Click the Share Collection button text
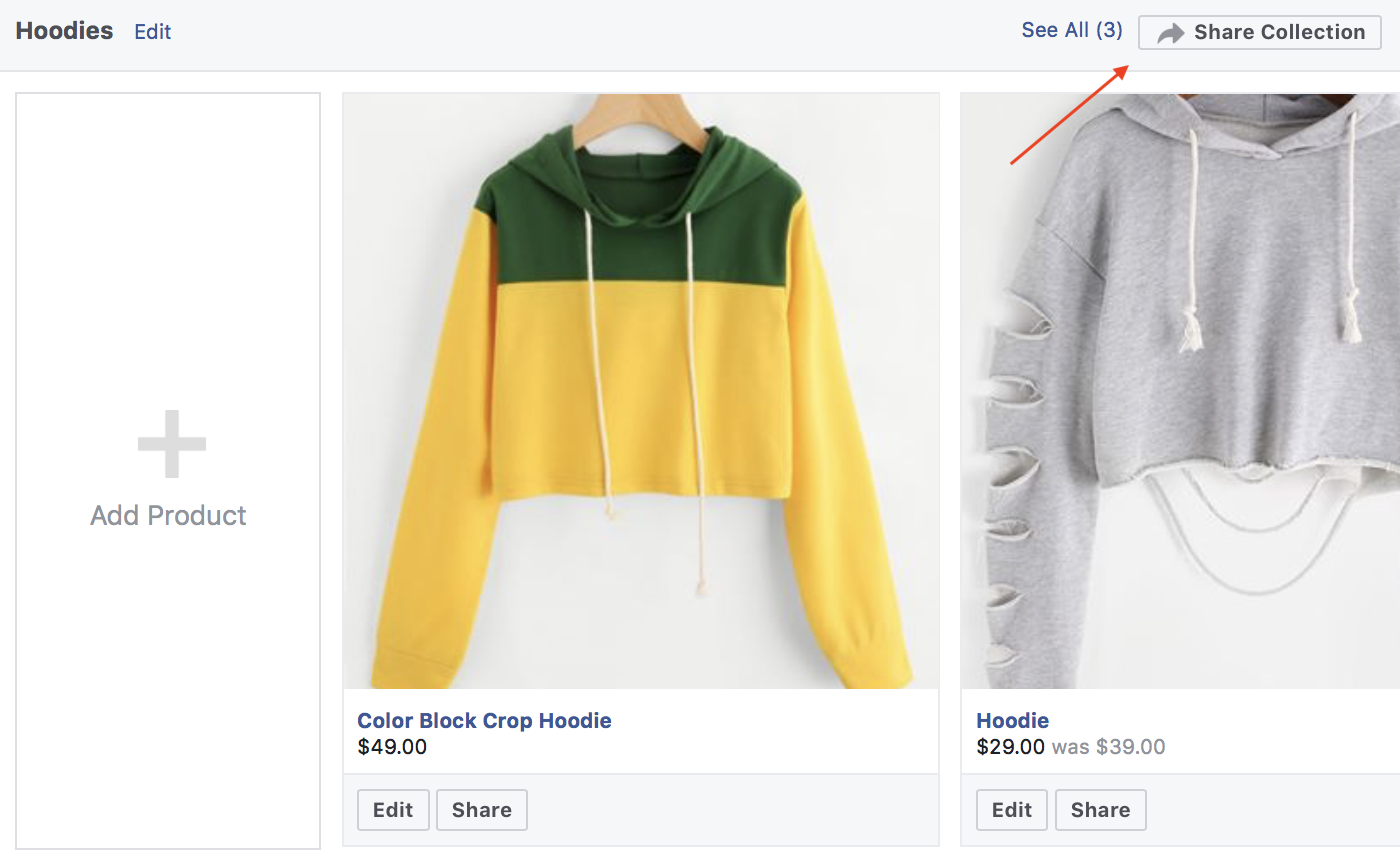The width and height of the screenshot is (1400, 868). 1279,32
